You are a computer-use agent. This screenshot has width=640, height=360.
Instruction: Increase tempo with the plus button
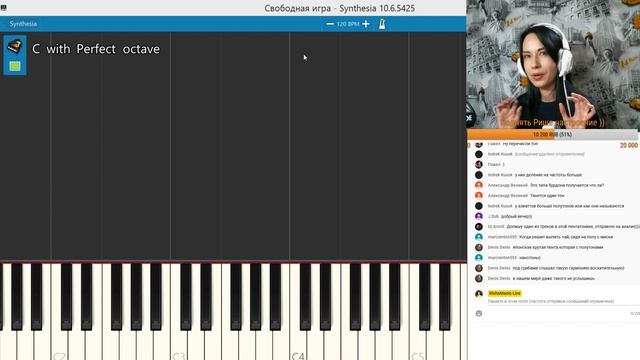[366, 24]
